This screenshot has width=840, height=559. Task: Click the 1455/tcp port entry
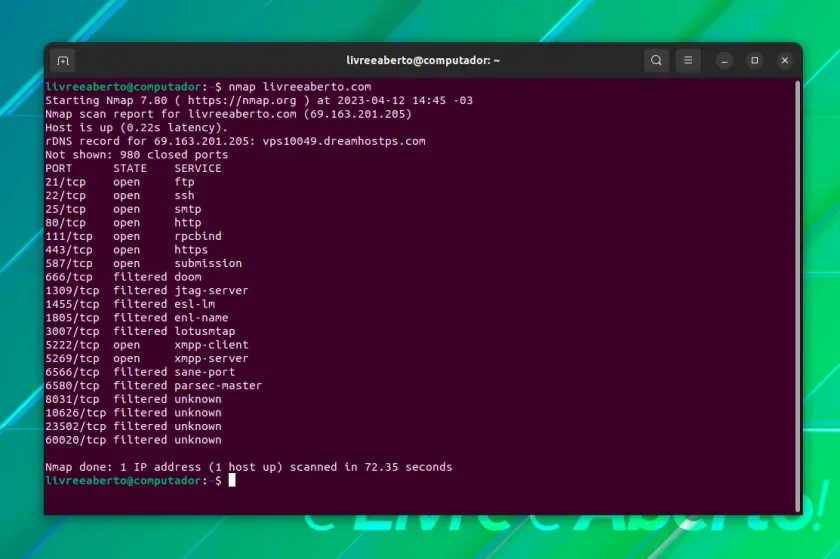click(x=72, y=304)
